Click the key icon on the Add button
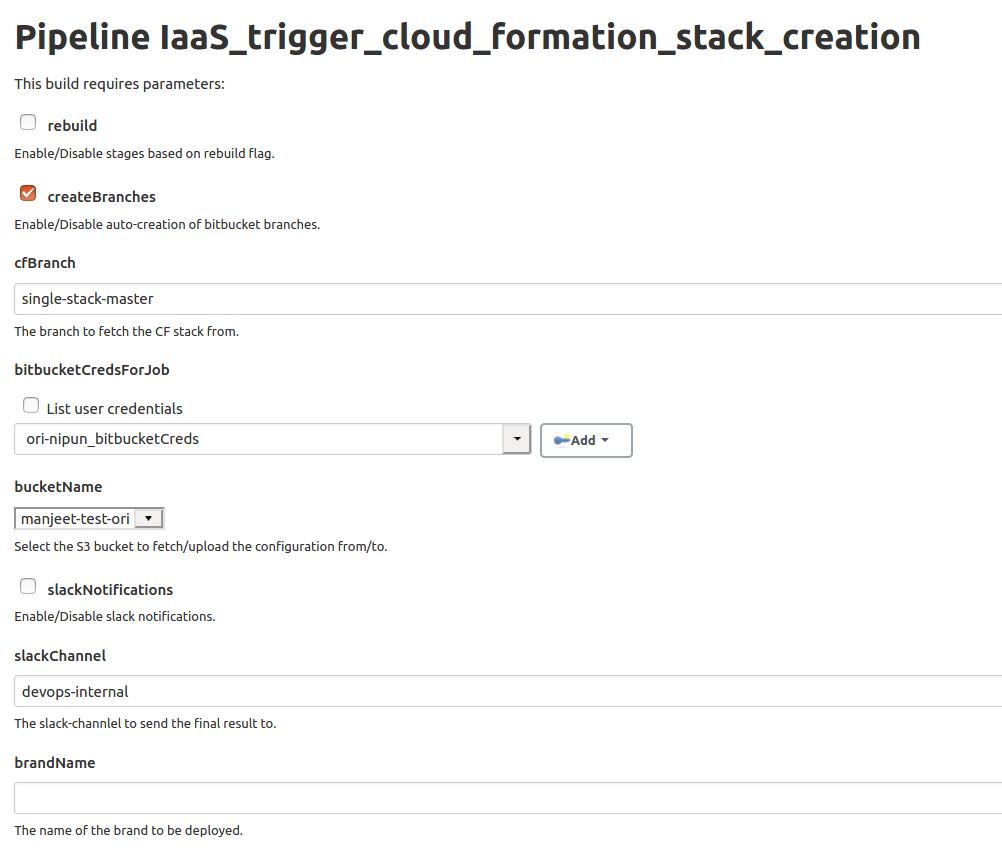Viewport: 1002px width, 855px height. [561, 440]
